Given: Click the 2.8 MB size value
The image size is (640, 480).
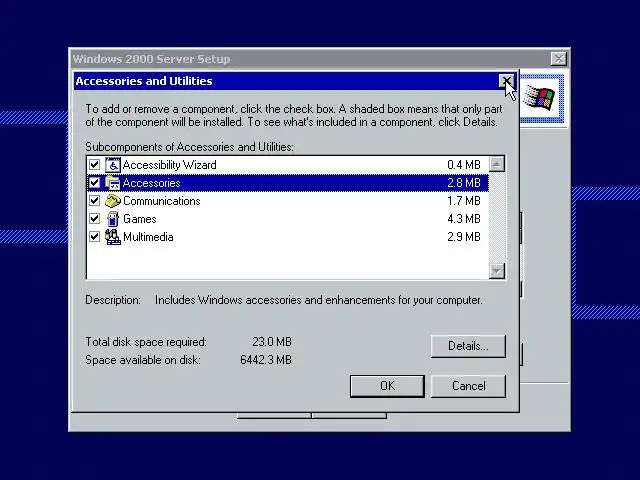Looking at the screenshot, I should (x=464, y=183).
